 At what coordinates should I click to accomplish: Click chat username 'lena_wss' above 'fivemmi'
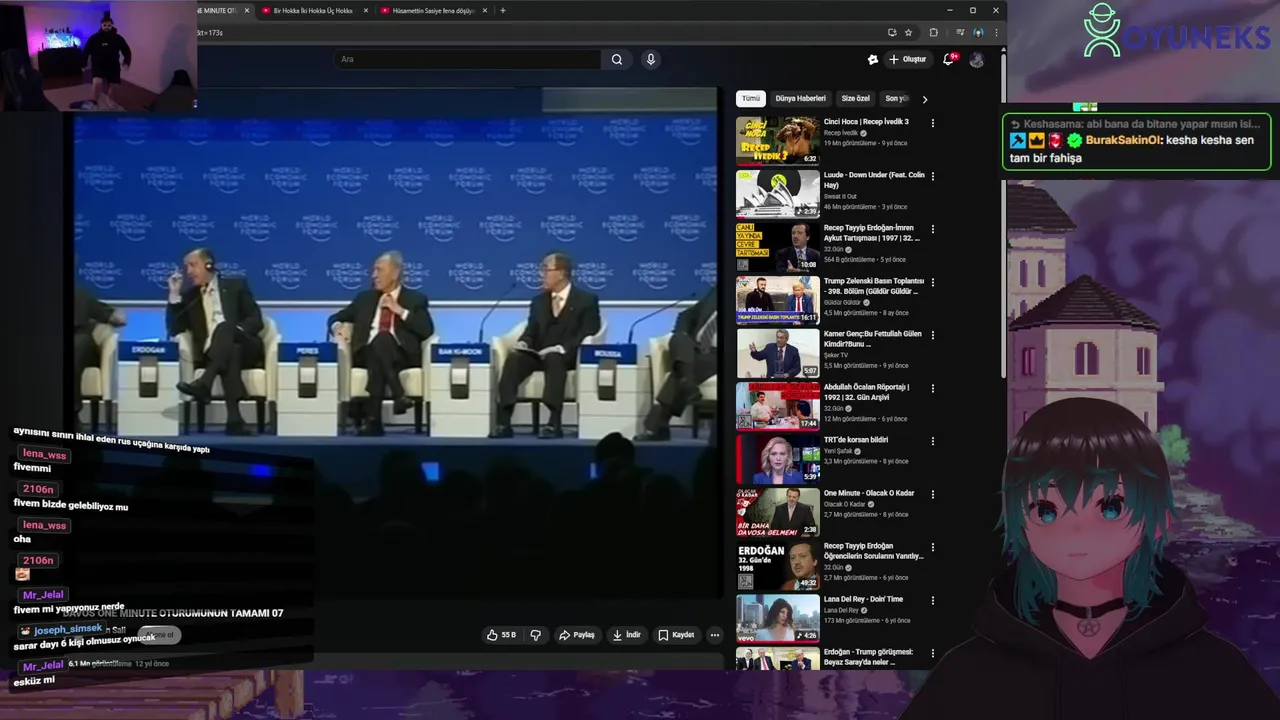45,455
